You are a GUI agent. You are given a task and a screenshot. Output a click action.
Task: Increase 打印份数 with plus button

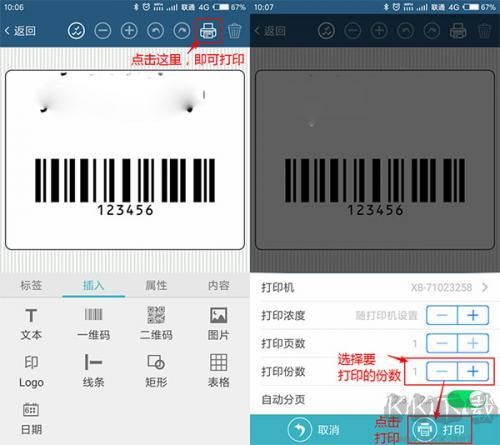pos(473,371)
